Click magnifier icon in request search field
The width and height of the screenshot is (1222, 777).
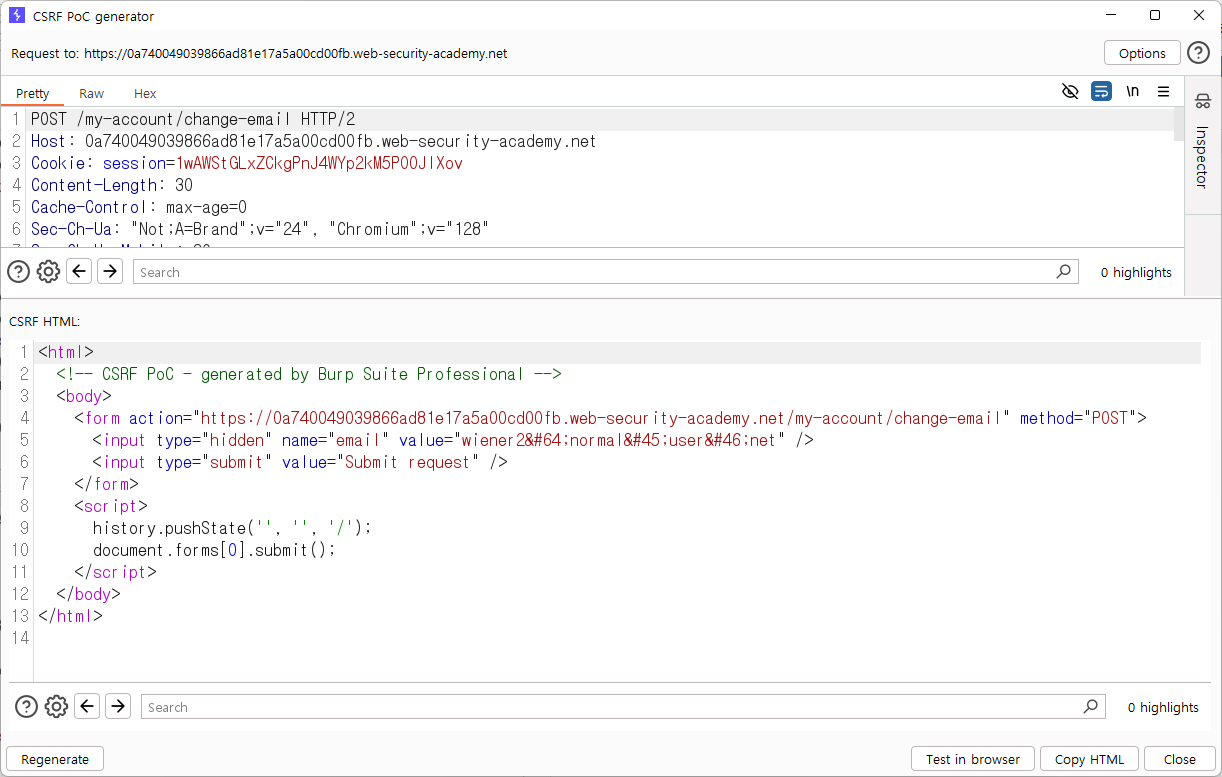(x=1063, y=271)
